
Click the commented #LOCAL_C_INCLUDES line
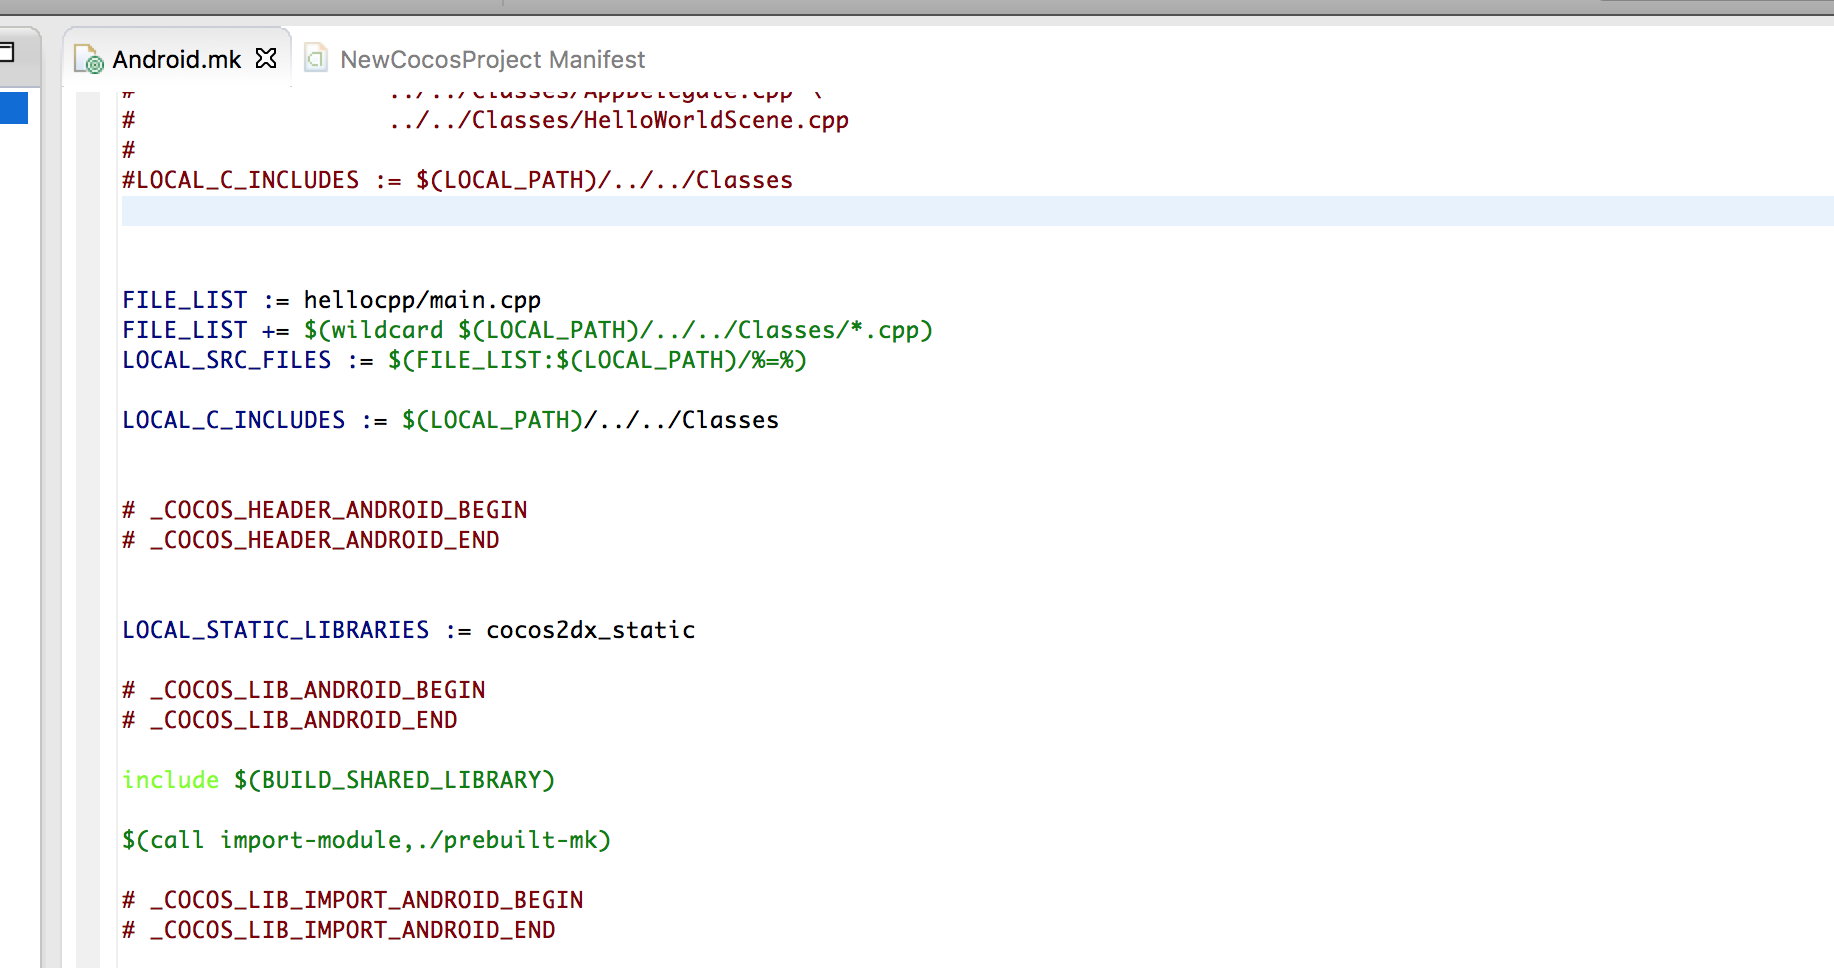pyautogui.click(x=457, y=180)
